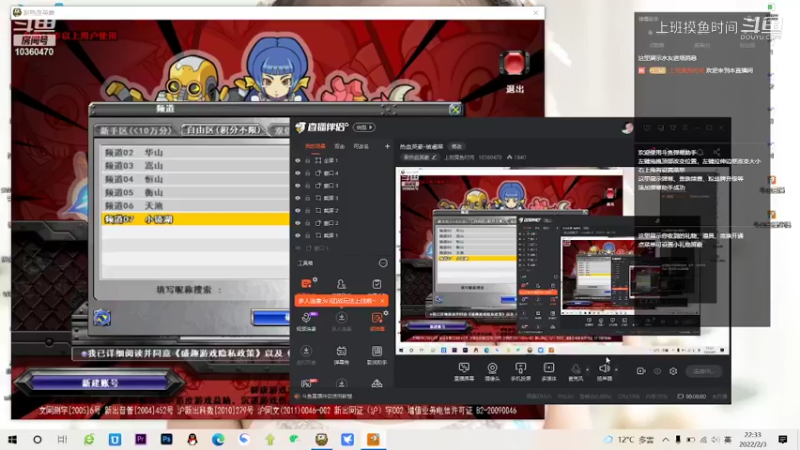Toggle visibility of 截屏3 source
The height and width of the screenshot is (450, 800).
pyautogui.click(x=298, y=198)
